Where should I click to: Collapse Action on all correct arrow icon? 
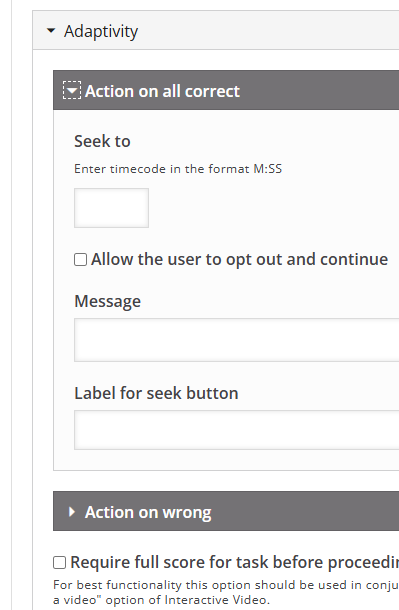72,91
